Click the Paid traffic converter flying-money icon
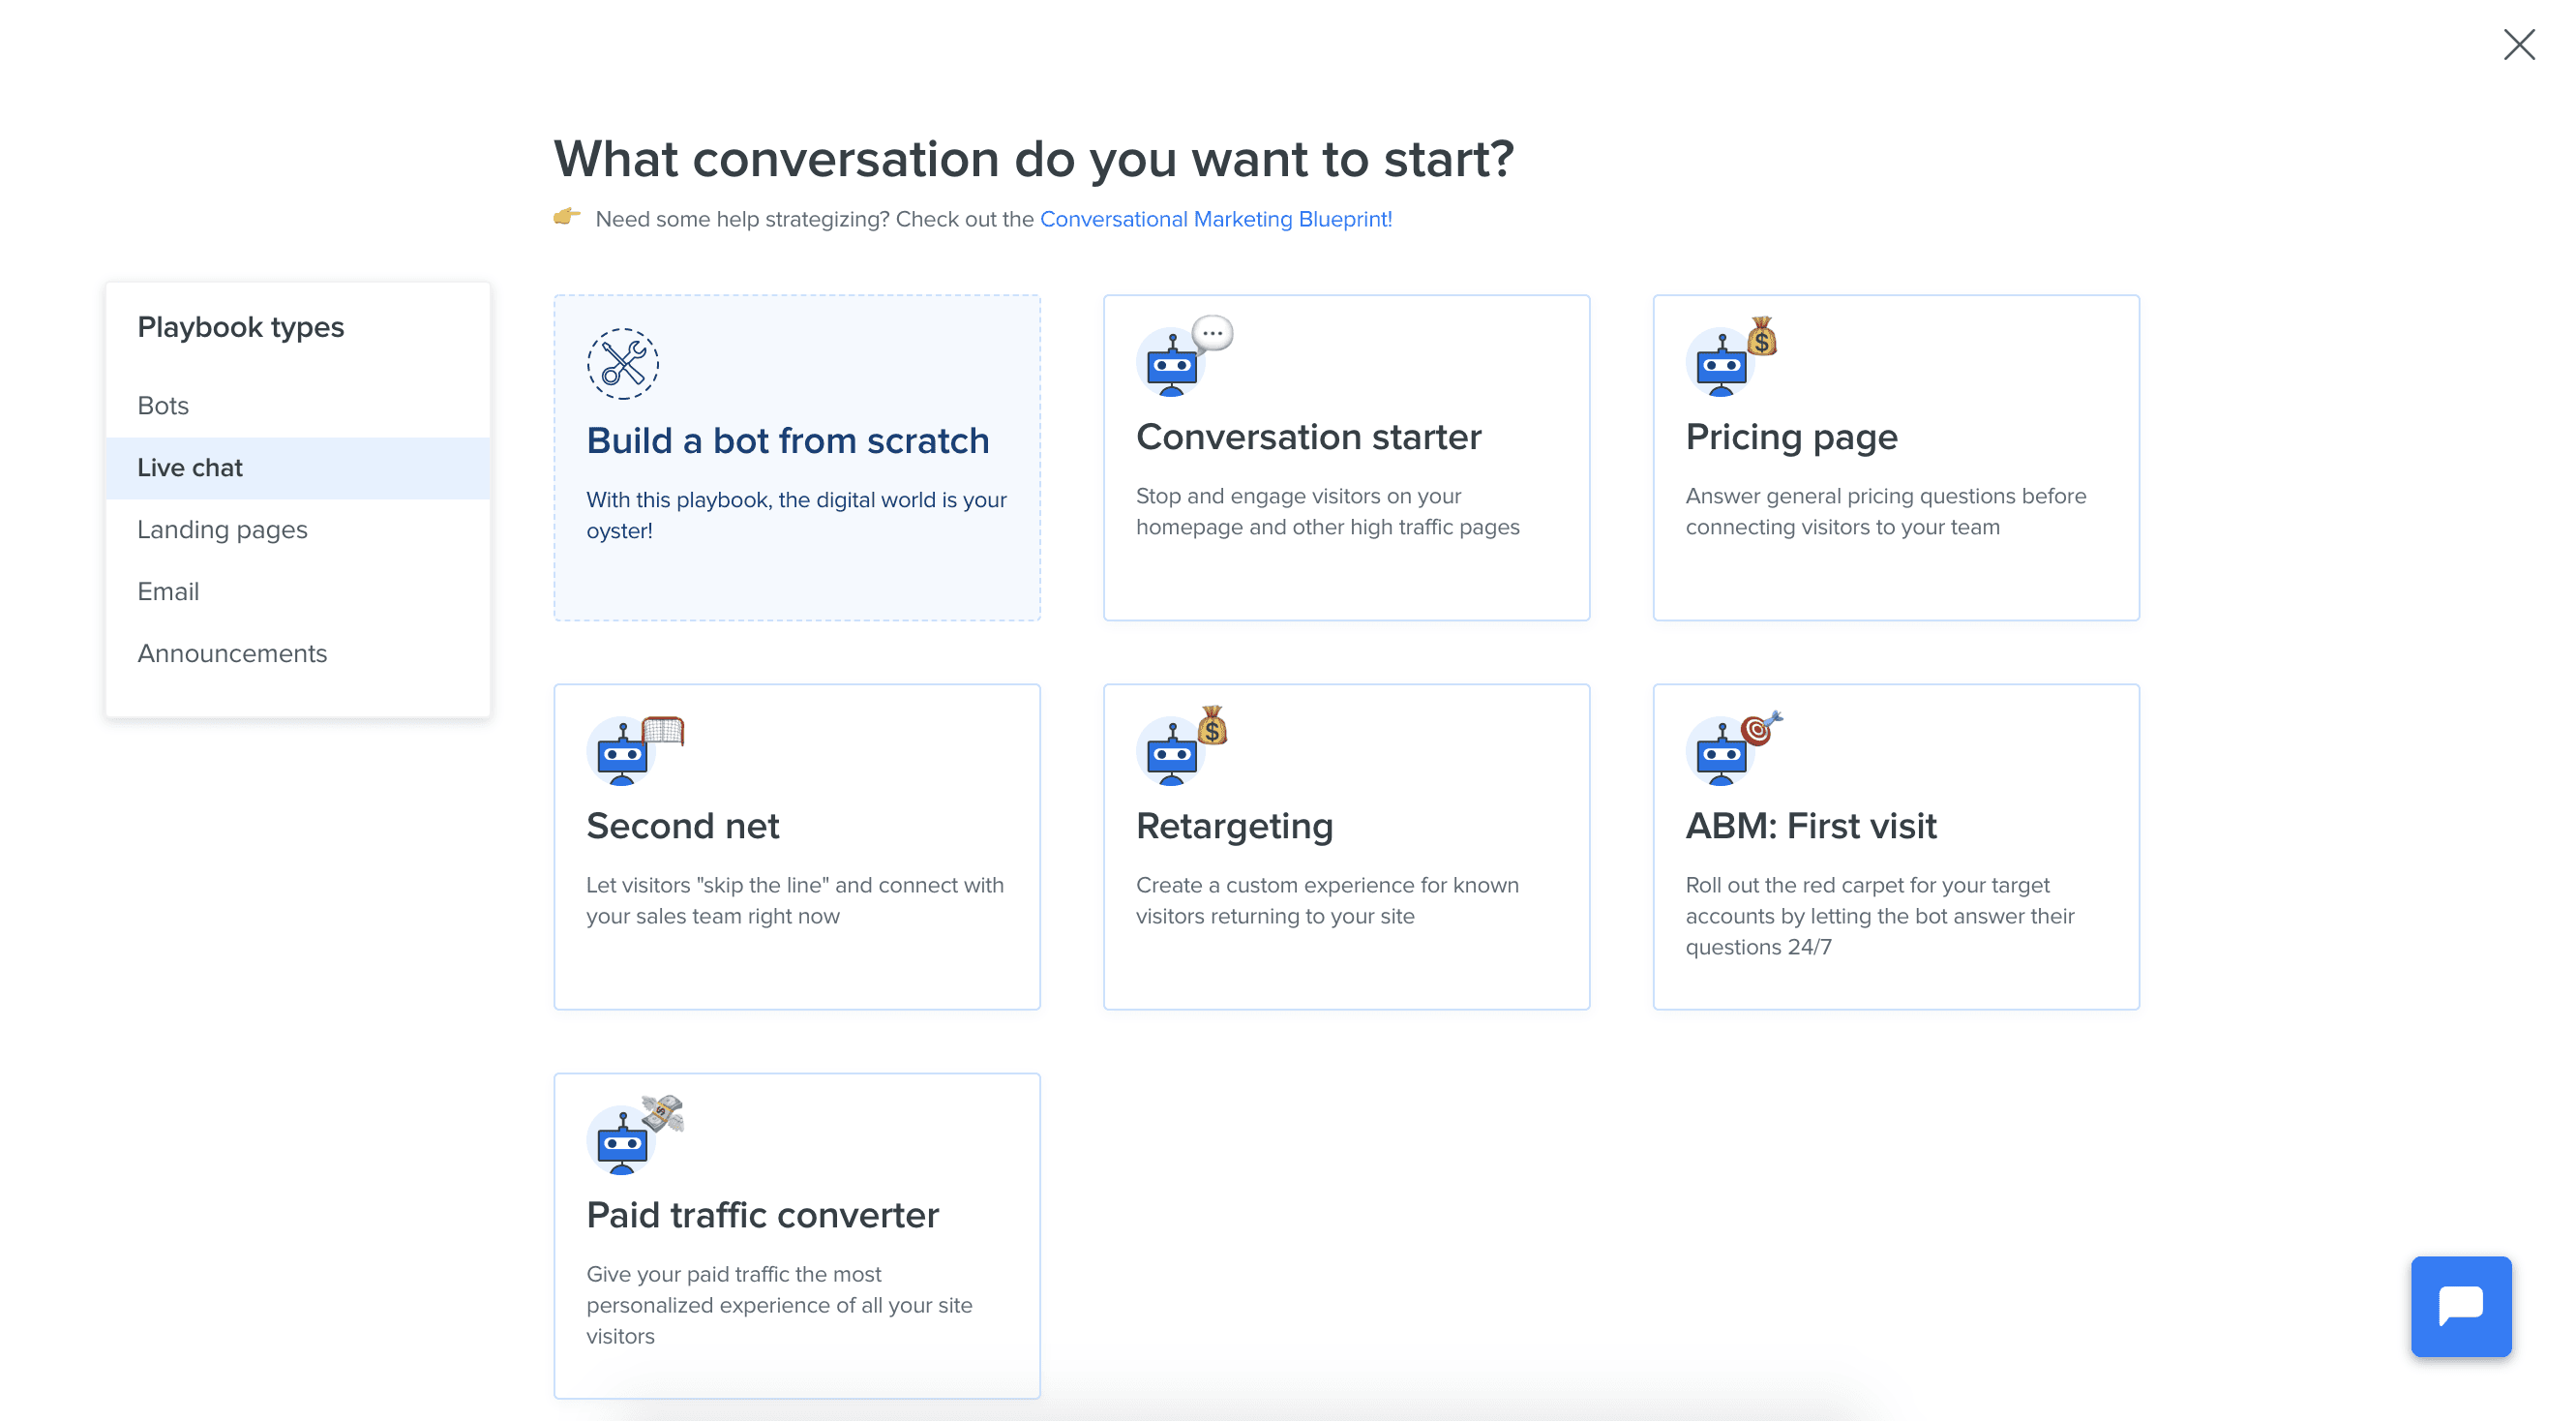2576x1421 pixels. (635, 1135)
